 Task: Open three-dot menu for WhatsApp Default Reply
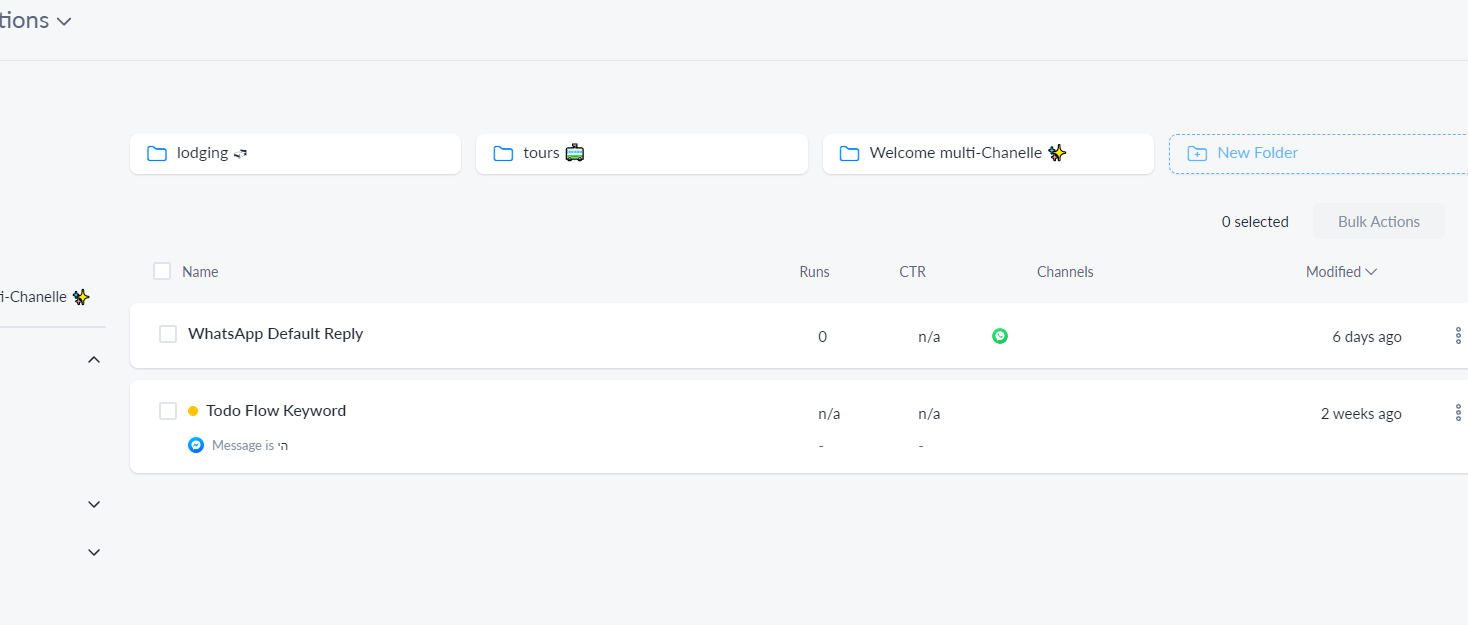1458,336
